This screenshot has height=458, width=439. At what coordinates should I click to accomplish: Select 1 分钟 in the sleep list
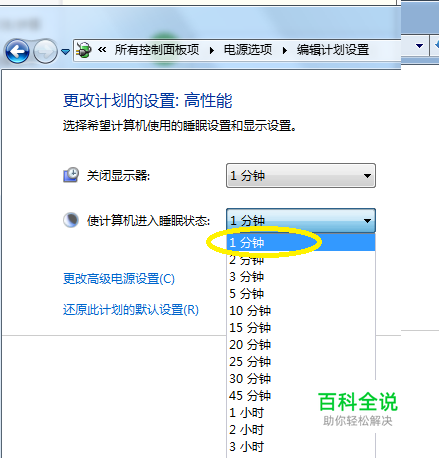click(x=301, y=242)
